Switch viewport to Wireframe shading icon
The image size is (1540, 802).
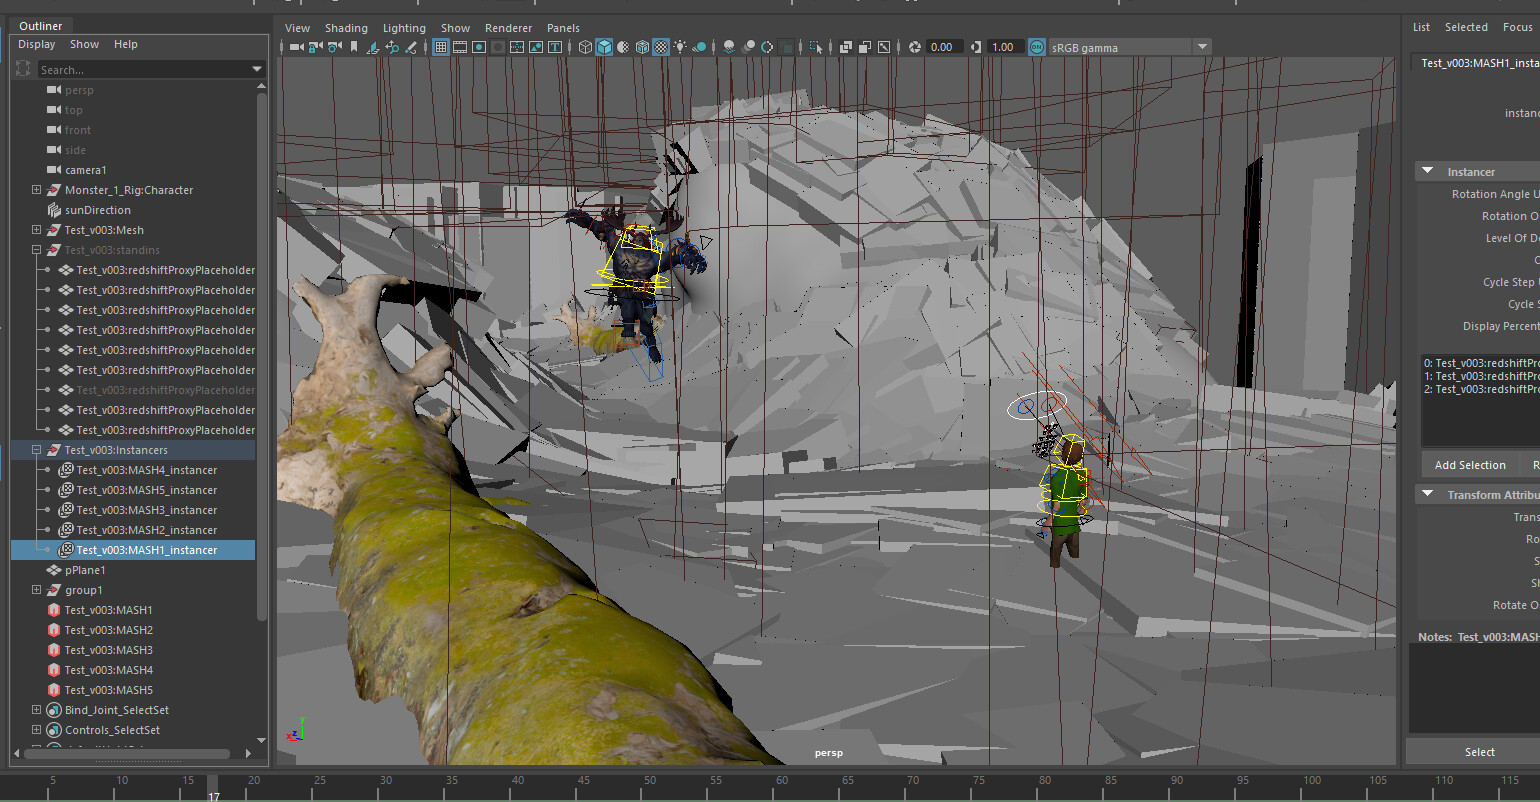586,47
